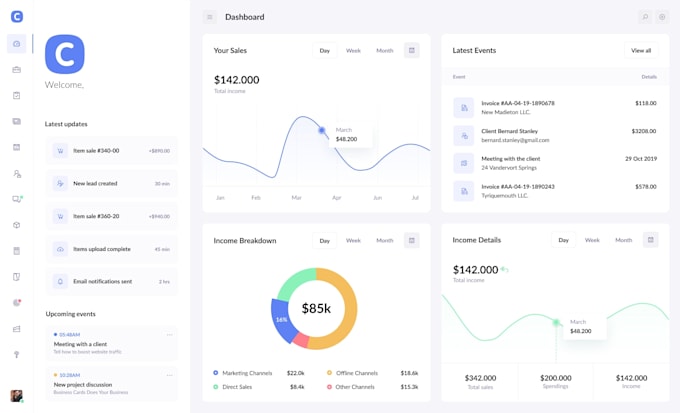Click invoice icon for Invoice #AA-04-19-1890243
The image size is (680, 413).
(x=464, y=191)
